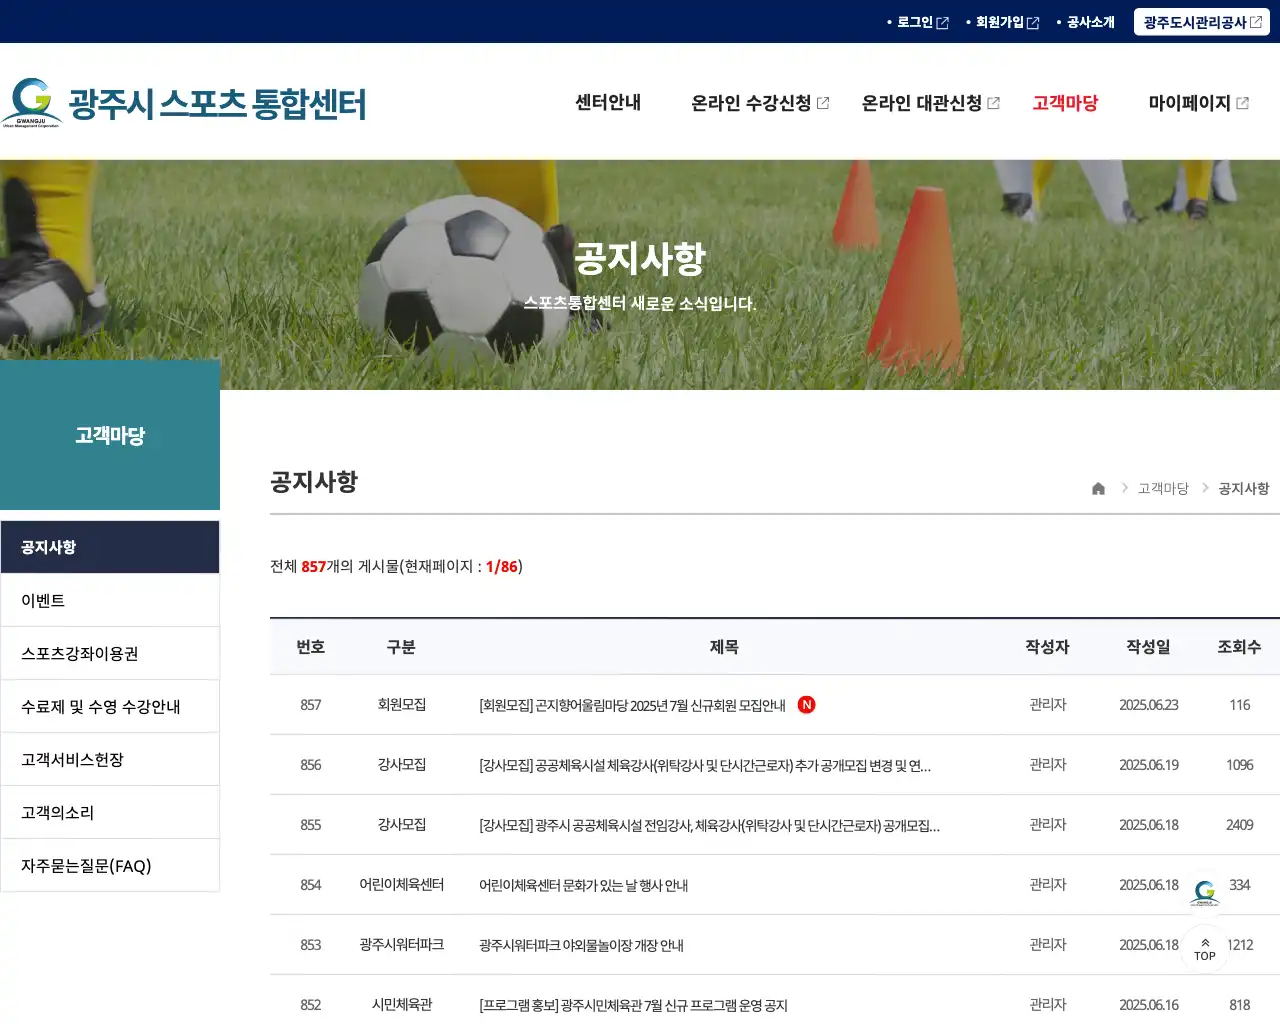The height and width of the screenshot is (1024, 1280).
Task: Click the 광주도시관리공사 button
Action: 1202,22
